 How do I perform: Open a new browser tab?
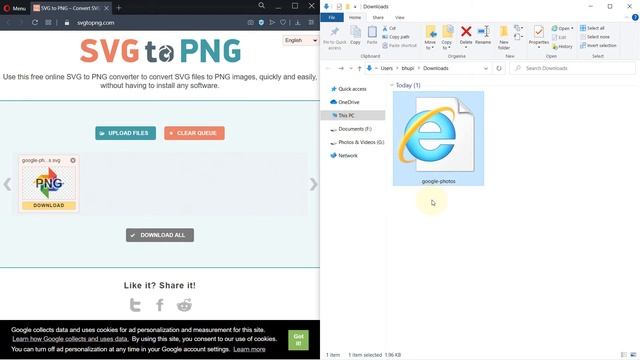(x=119, y=8)
